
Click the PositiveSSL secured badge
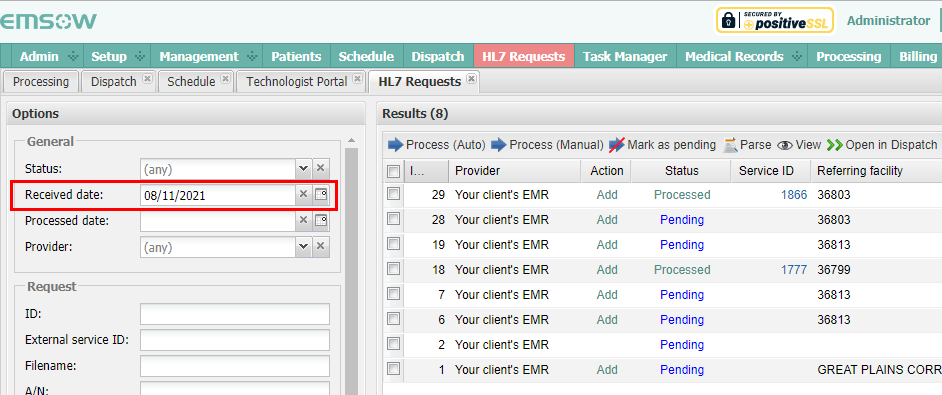pyautogui.click(x=774, y=20)
